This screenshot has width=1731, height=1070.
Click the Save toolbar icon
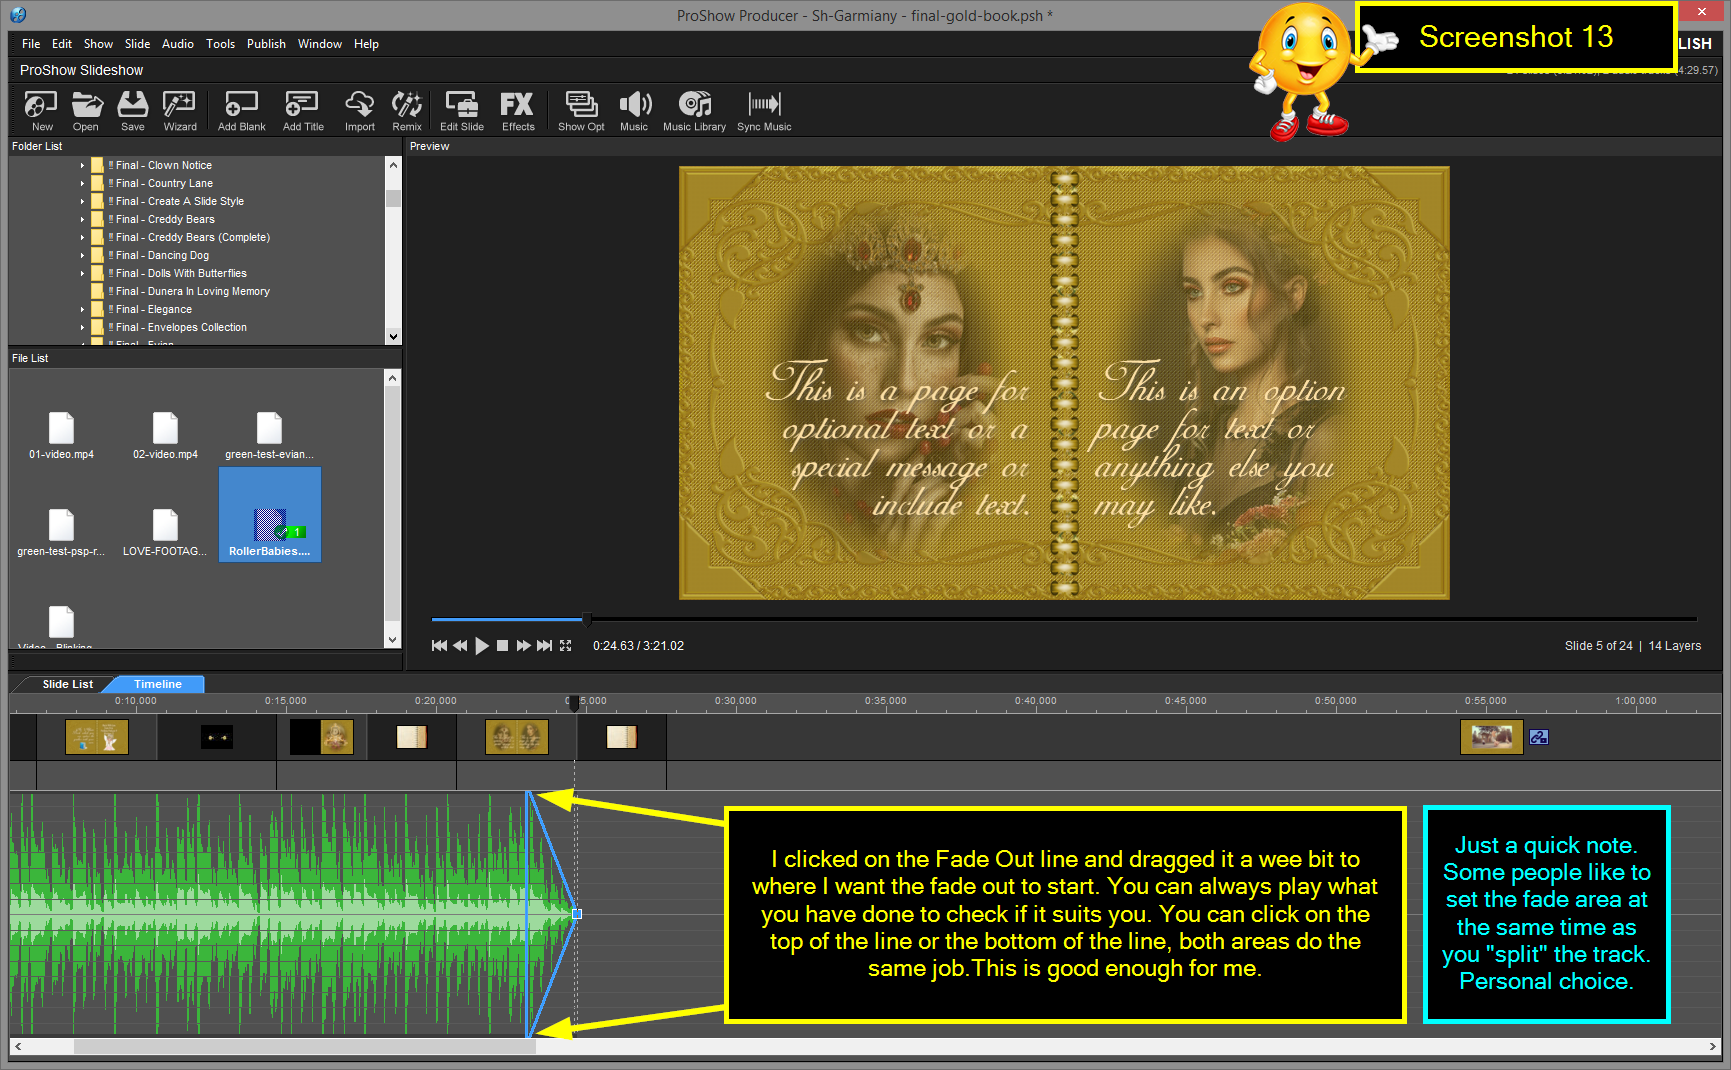click(x=133, y=111)
